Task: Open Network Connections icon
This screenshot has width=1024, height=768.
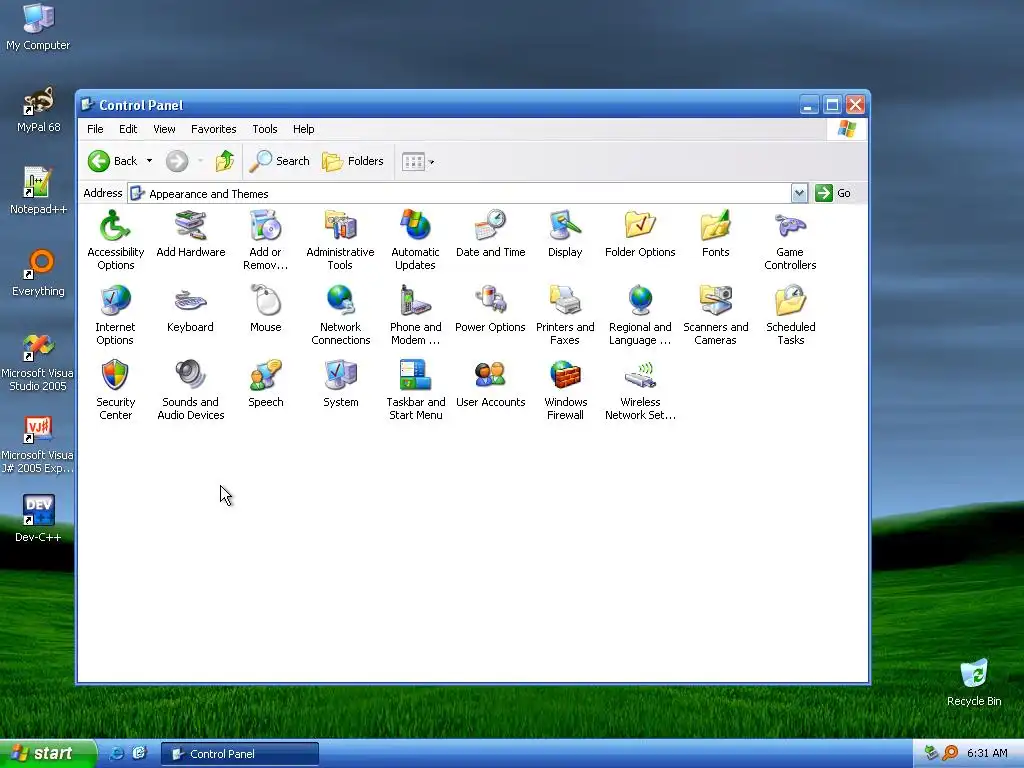Action: point(340,315)
